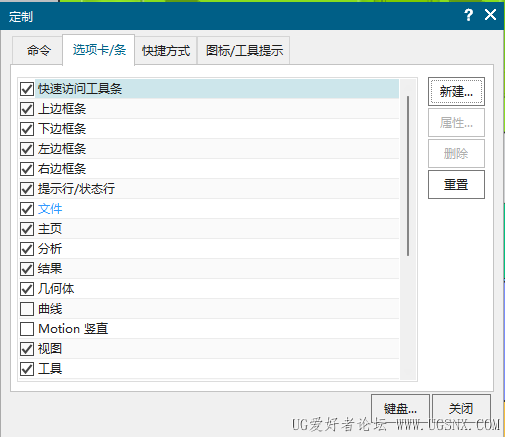
Task: Toggle the 上边框条 checkbox
Action: [27, 109]
